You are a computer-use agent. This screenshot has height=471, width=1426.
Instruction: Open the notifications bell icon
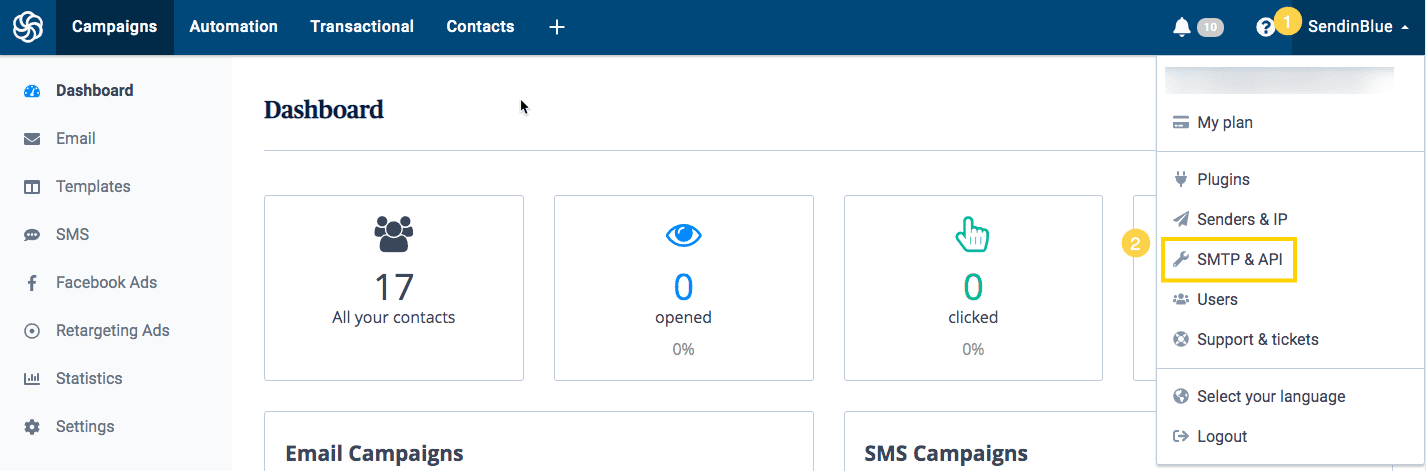tap(1182, 27)
